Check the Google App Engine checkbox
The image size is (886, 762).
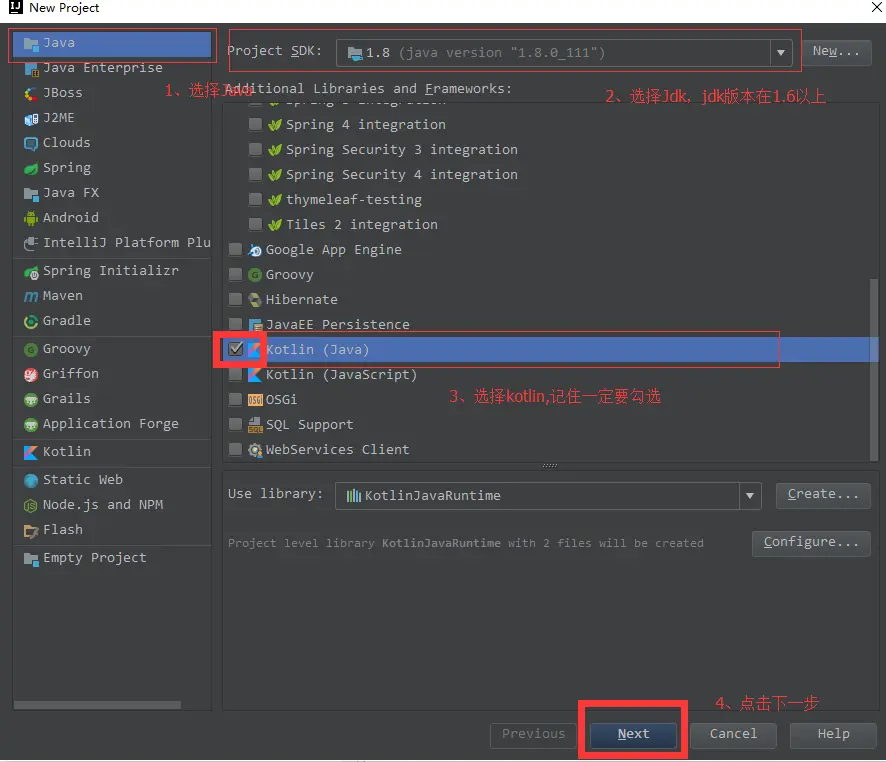pyautogui.click(x=235, y=249)
